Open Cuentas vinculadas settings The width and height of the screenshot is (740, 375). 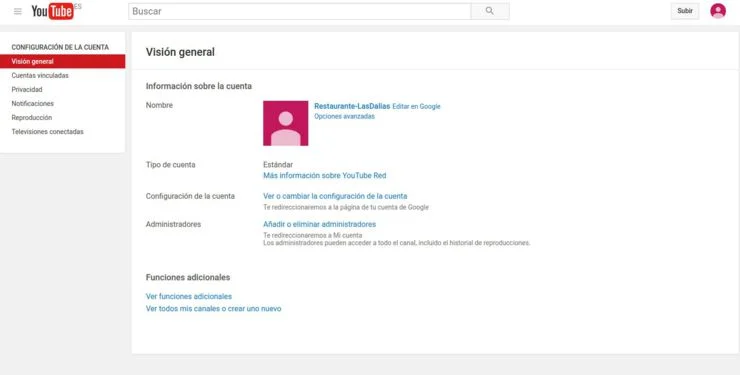click(x=40, y=75)
